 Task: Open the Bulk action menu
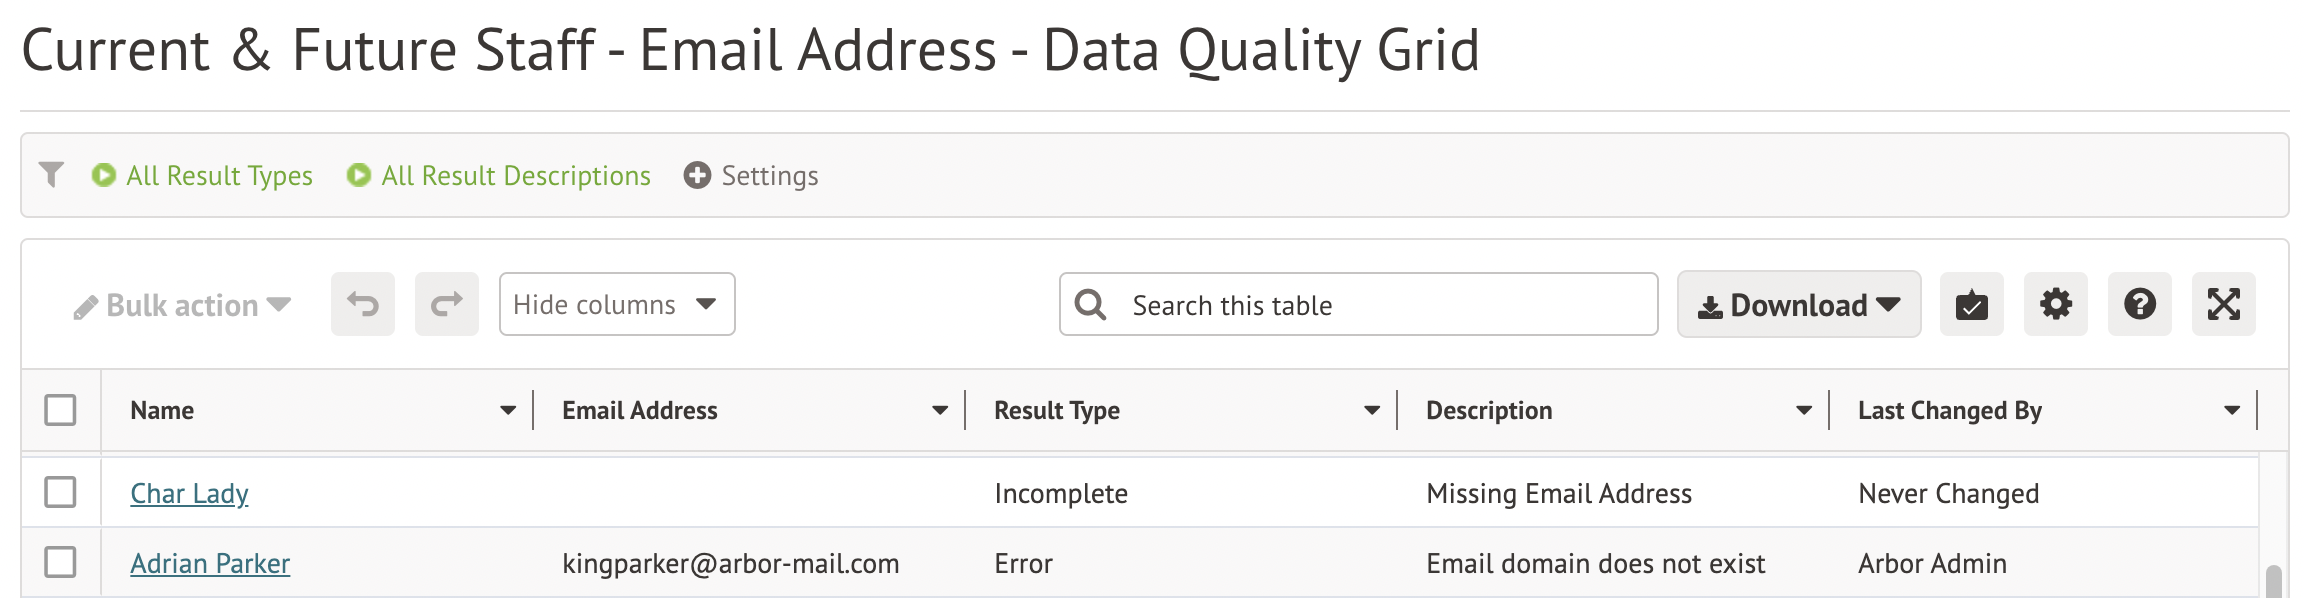coord(182,306)
